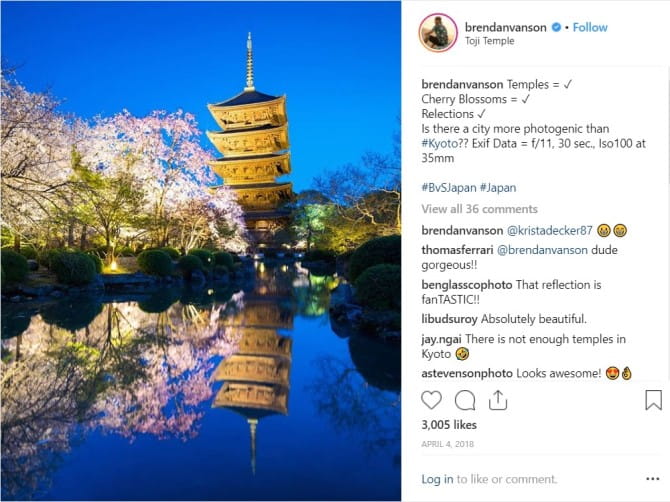Click the Log in link
The height and width of the screenshot is (502, 670).
[x=437, y=479]
